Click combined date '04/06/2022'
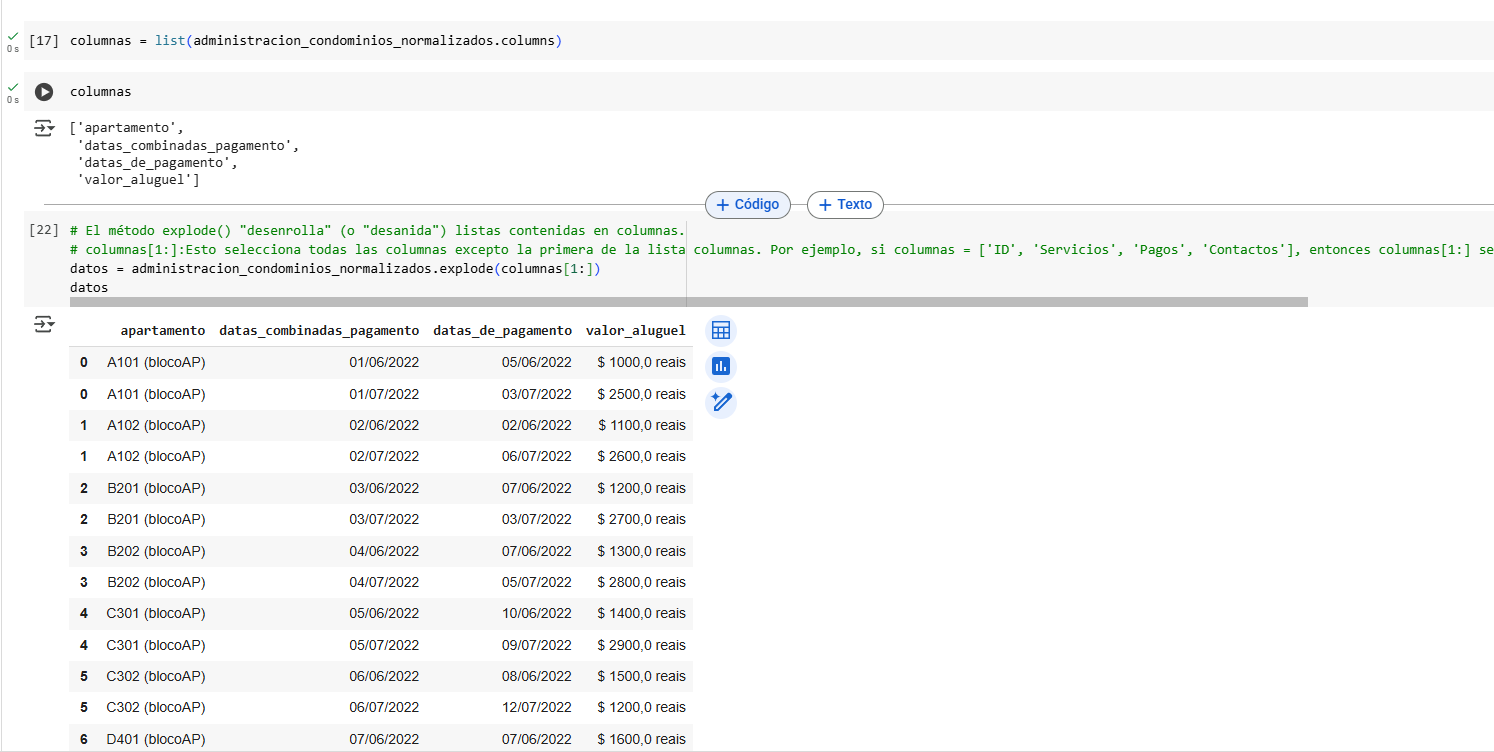 [x=384, y=551]
